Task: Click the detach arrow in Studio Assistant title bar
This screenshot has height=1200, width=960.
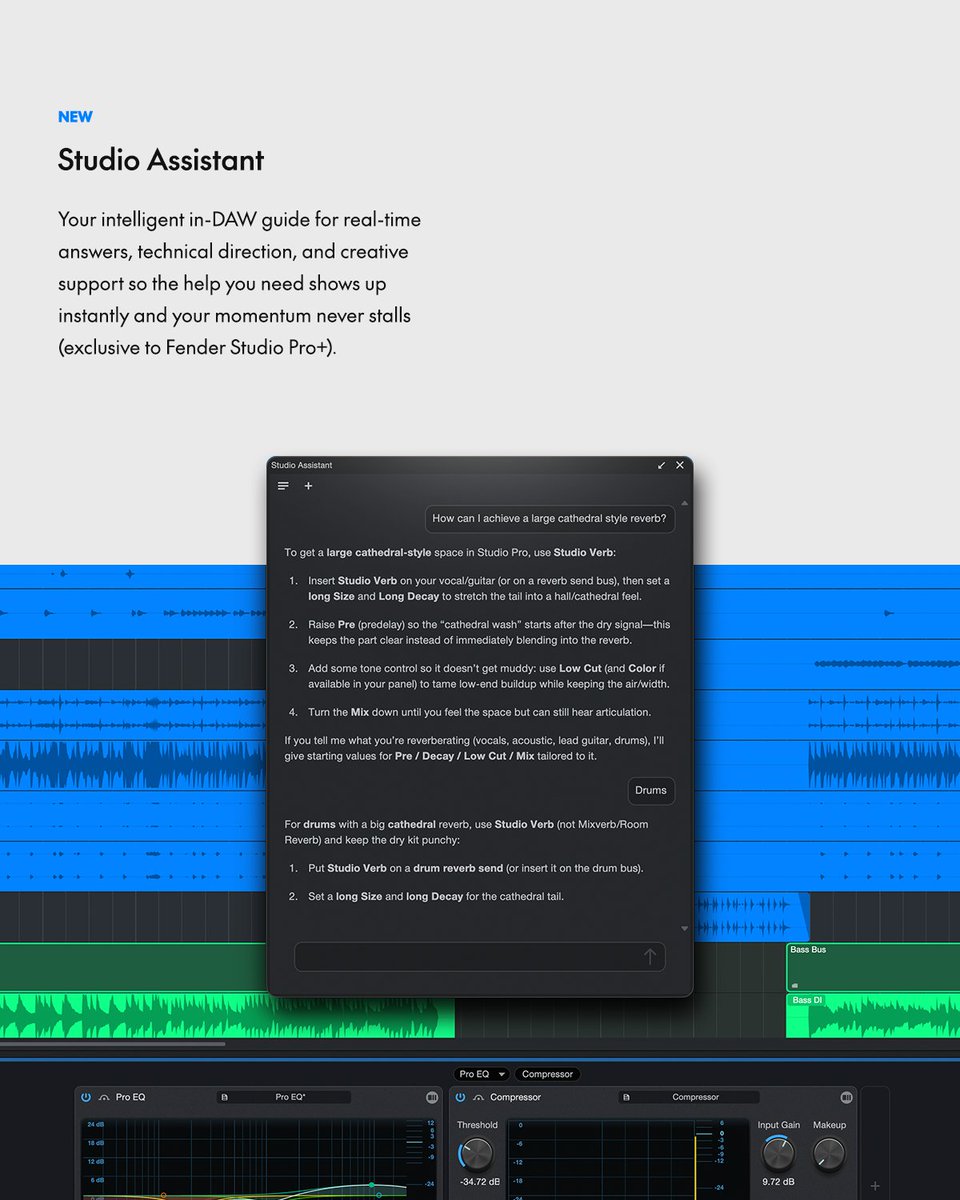Action: [x=661, y=465]
